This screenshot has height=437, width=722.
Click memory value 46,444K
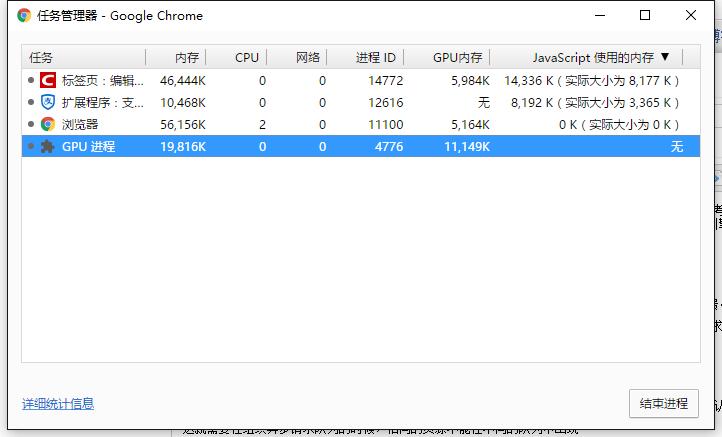click(x=183, y=81)
